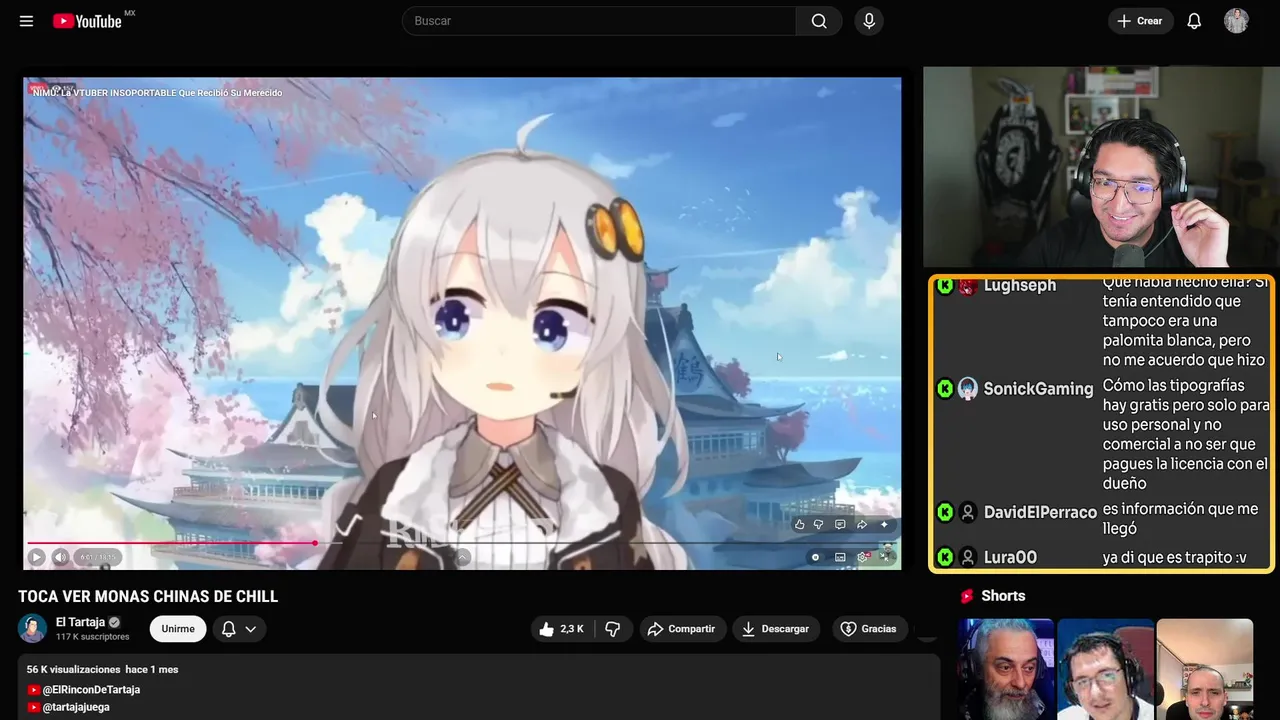Click the 117 K suscriptores text
Image resolution: width=1280 pixels, height=720 pixels.
(x=93, y=637)
